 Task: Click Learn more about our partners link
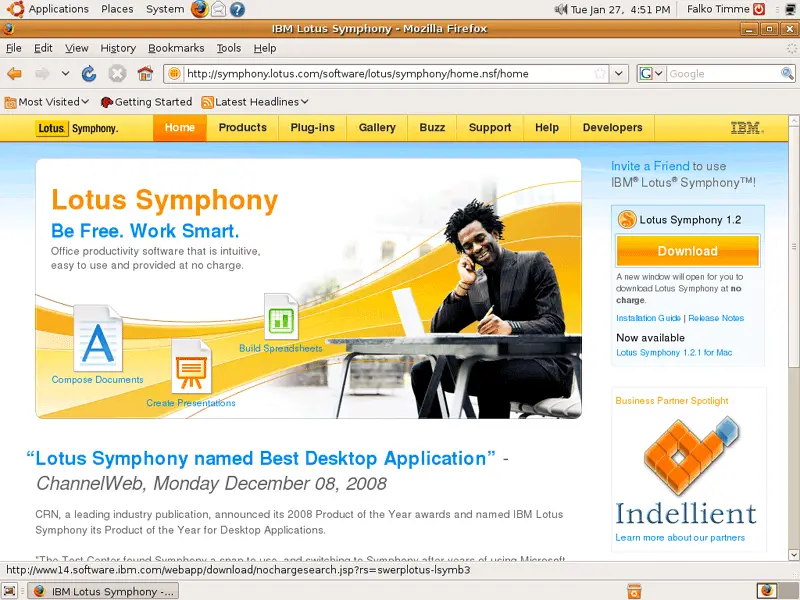(680, 537)
